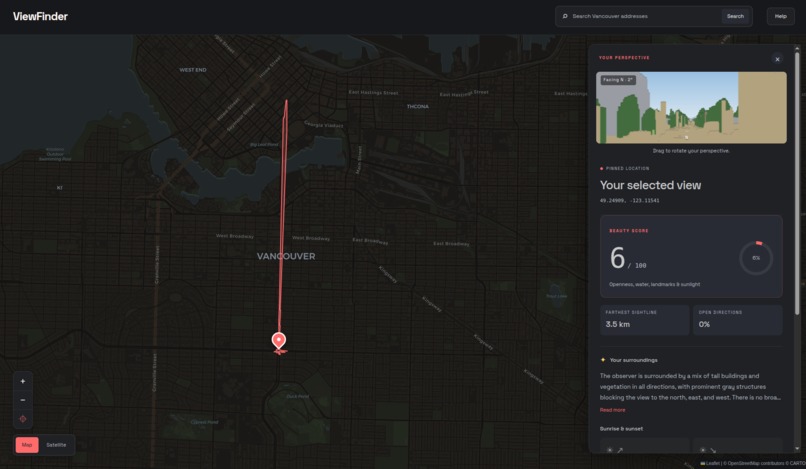Image resolution: width=806 pixels, height=469 pixels.
Task: Click the Pinned Location label
Action: [627, 168]
